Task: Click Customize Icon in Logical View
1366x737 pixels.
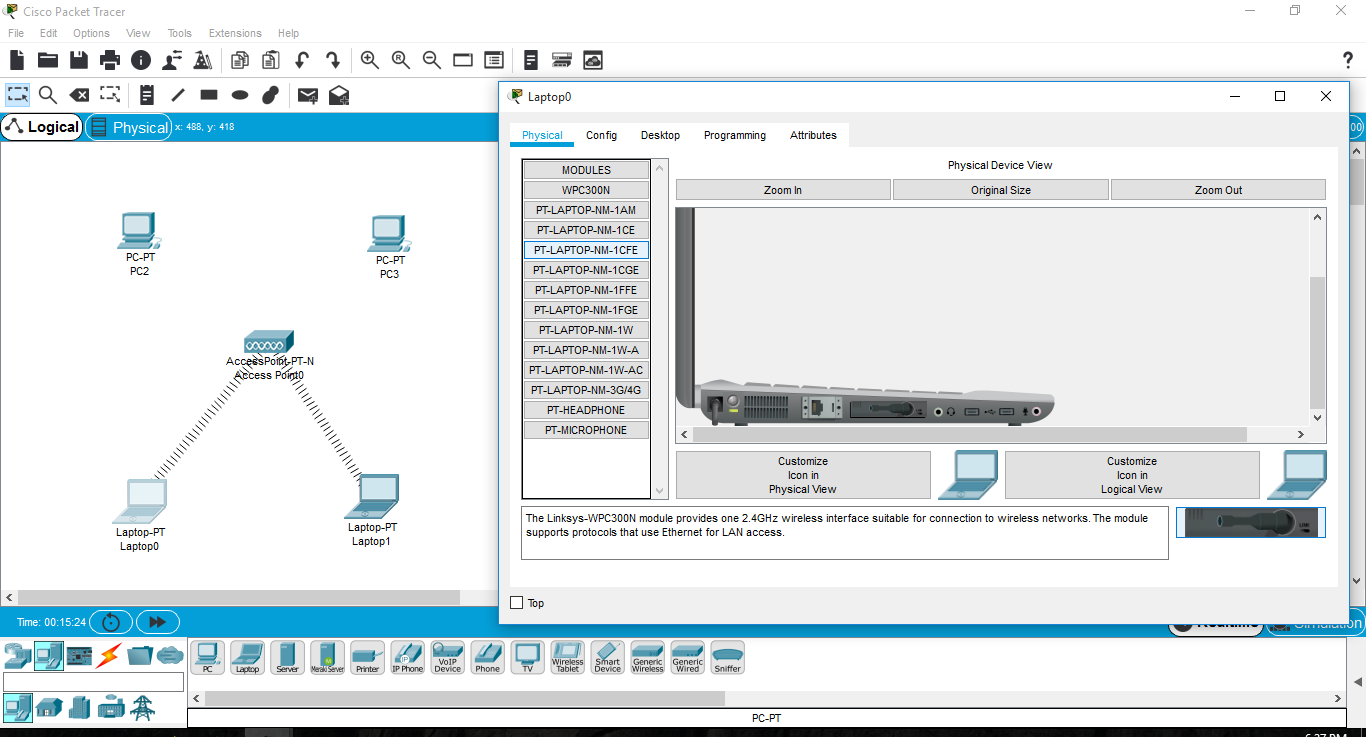Action: pyautogui.click(x=1132, y=475)
